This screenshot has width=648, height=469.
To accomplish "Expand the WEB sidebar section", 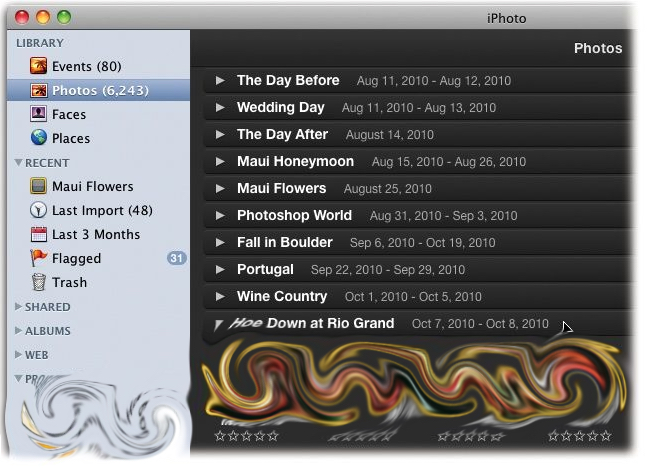I will click(18, 355).
